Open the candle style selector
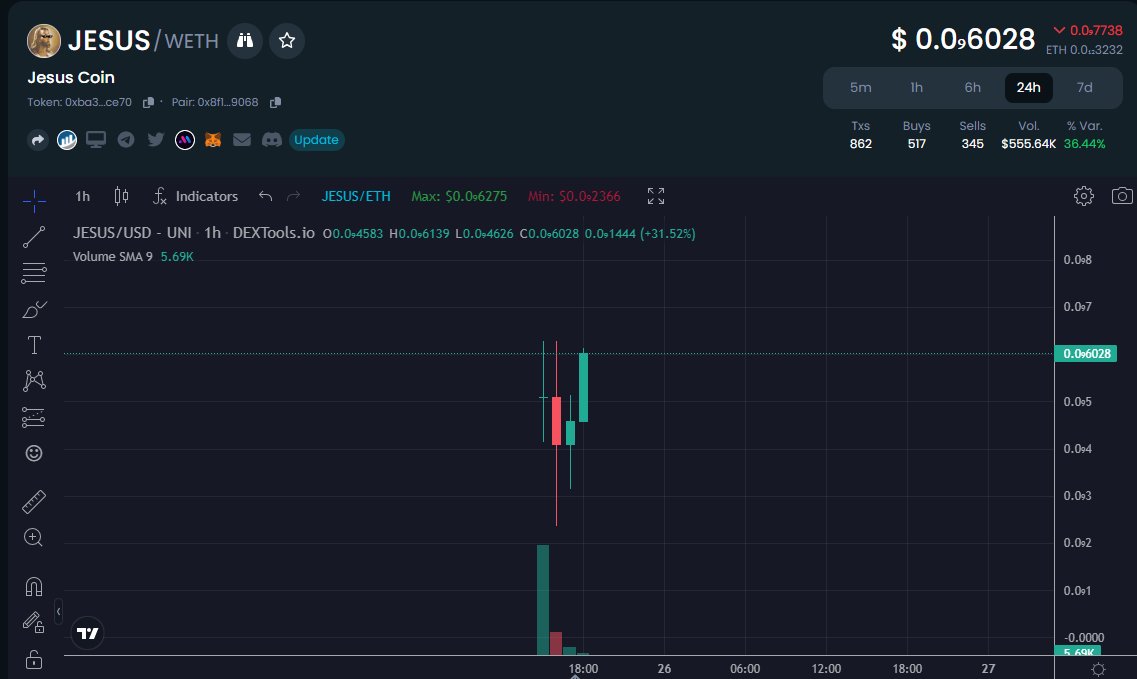This screenshot has height=679, width=1137. click(121, 196)
